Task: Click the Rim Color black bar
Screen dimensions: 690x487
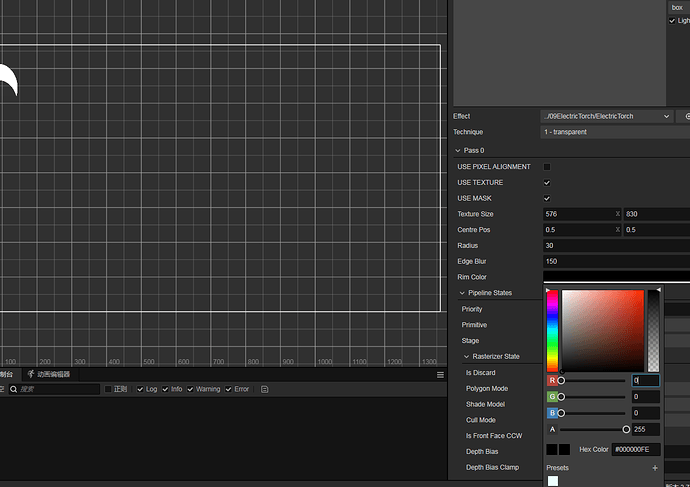Action: tap(617, 277)
